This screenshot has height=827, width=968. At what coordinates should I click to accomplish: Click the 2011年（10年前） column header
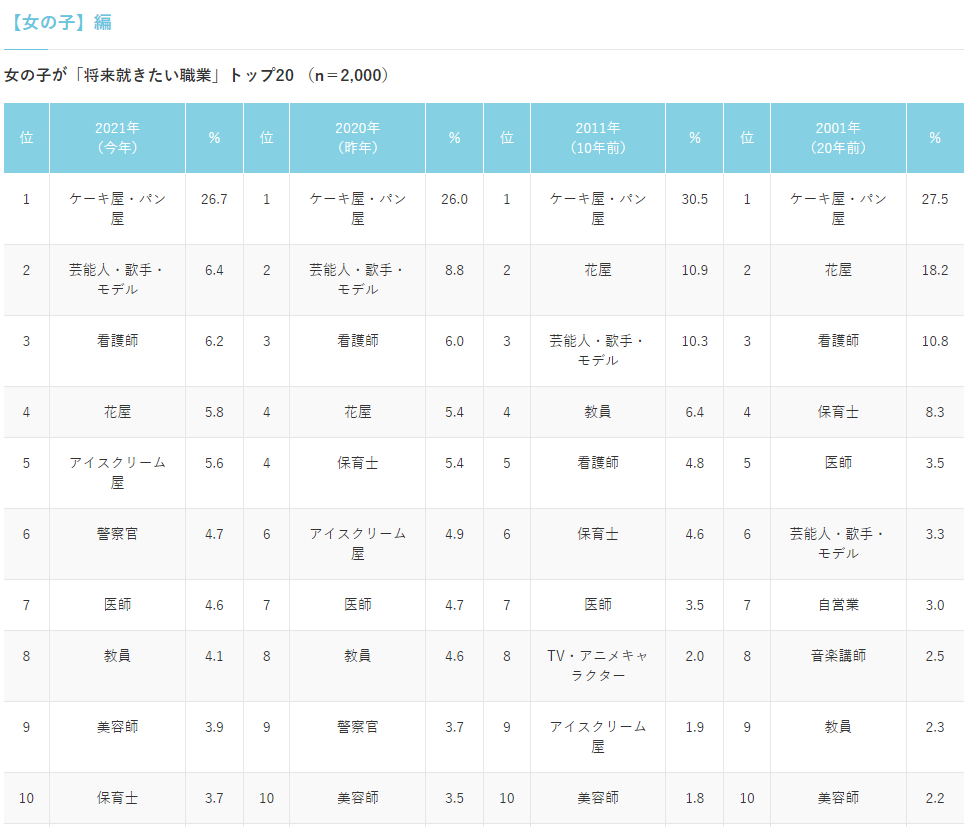click(x=597, y=137)
